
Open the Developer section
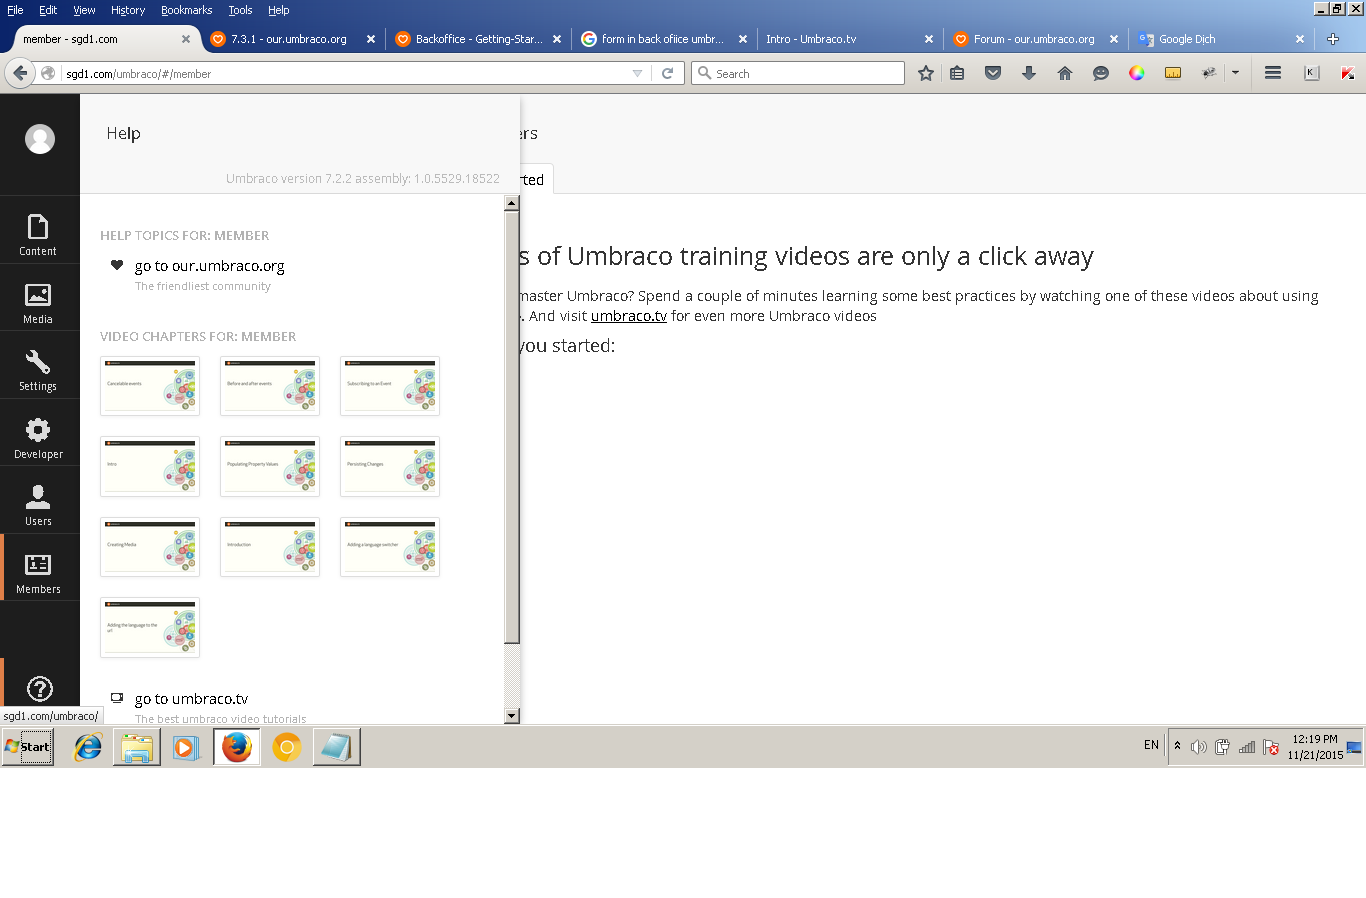[38, 438]
